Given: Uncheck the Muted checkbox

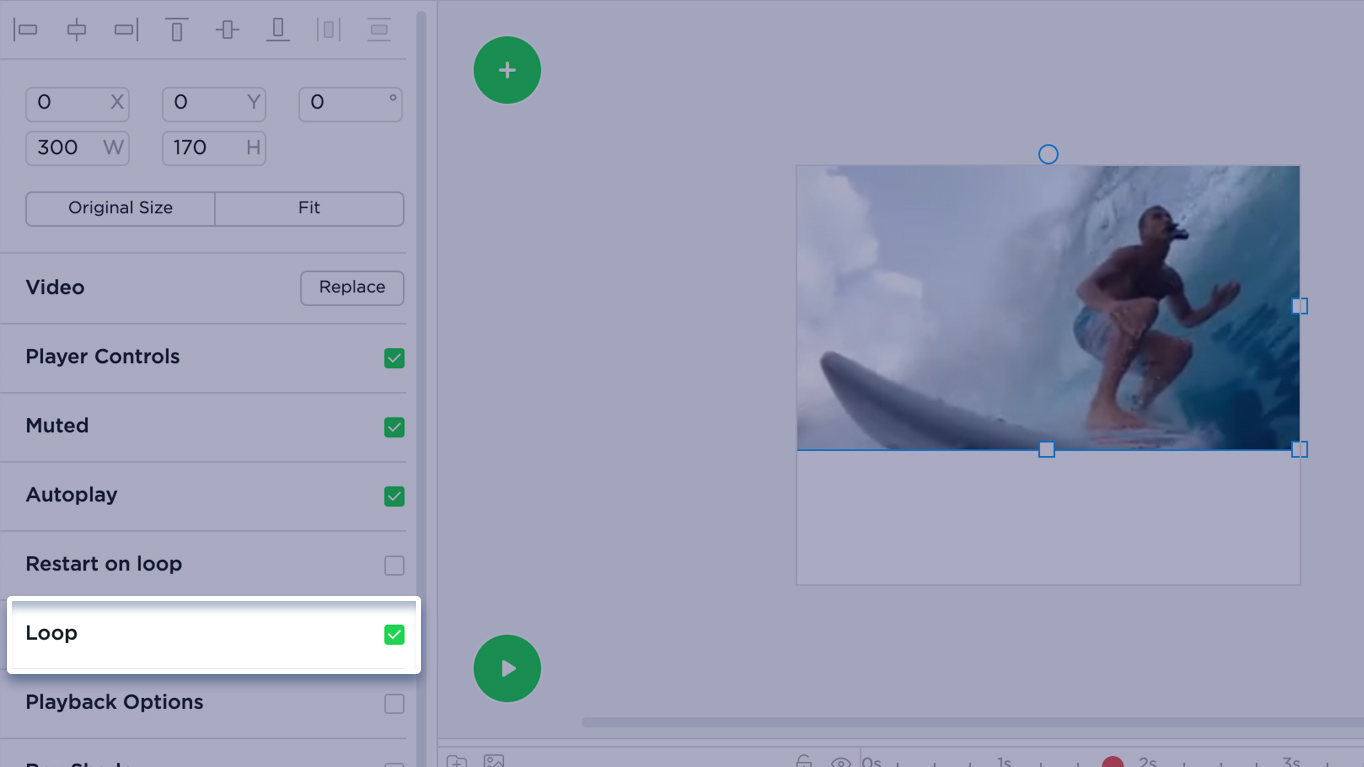Looking at the screenshot, I should point(394,427).
